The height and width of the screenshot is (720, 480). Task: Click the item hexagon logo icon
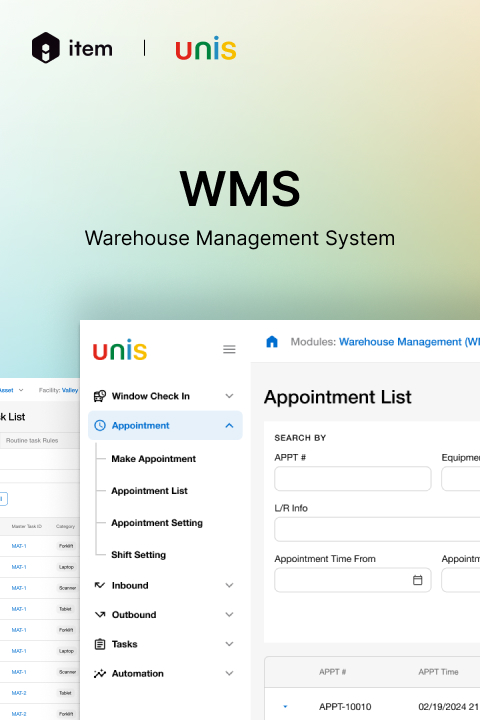[x=45, y=48]
